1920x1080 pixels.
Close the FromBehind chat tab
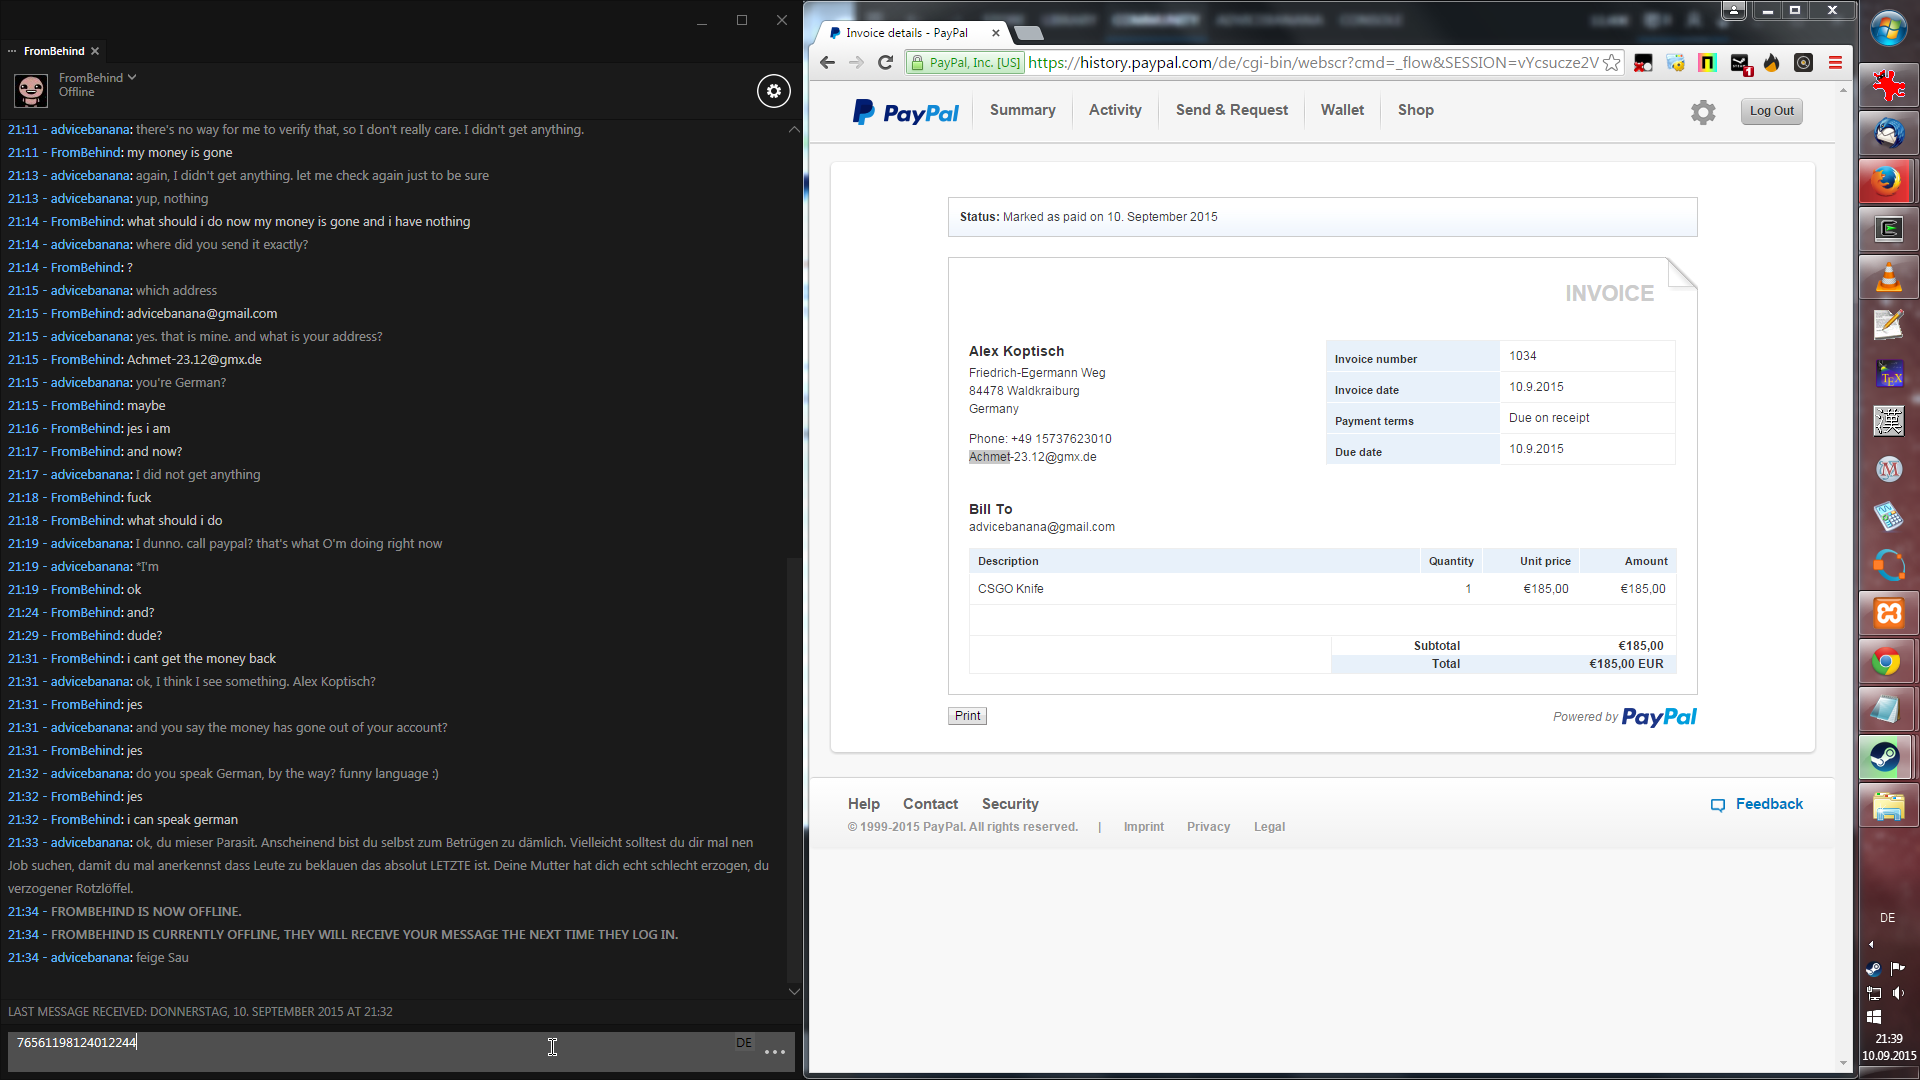95,51
